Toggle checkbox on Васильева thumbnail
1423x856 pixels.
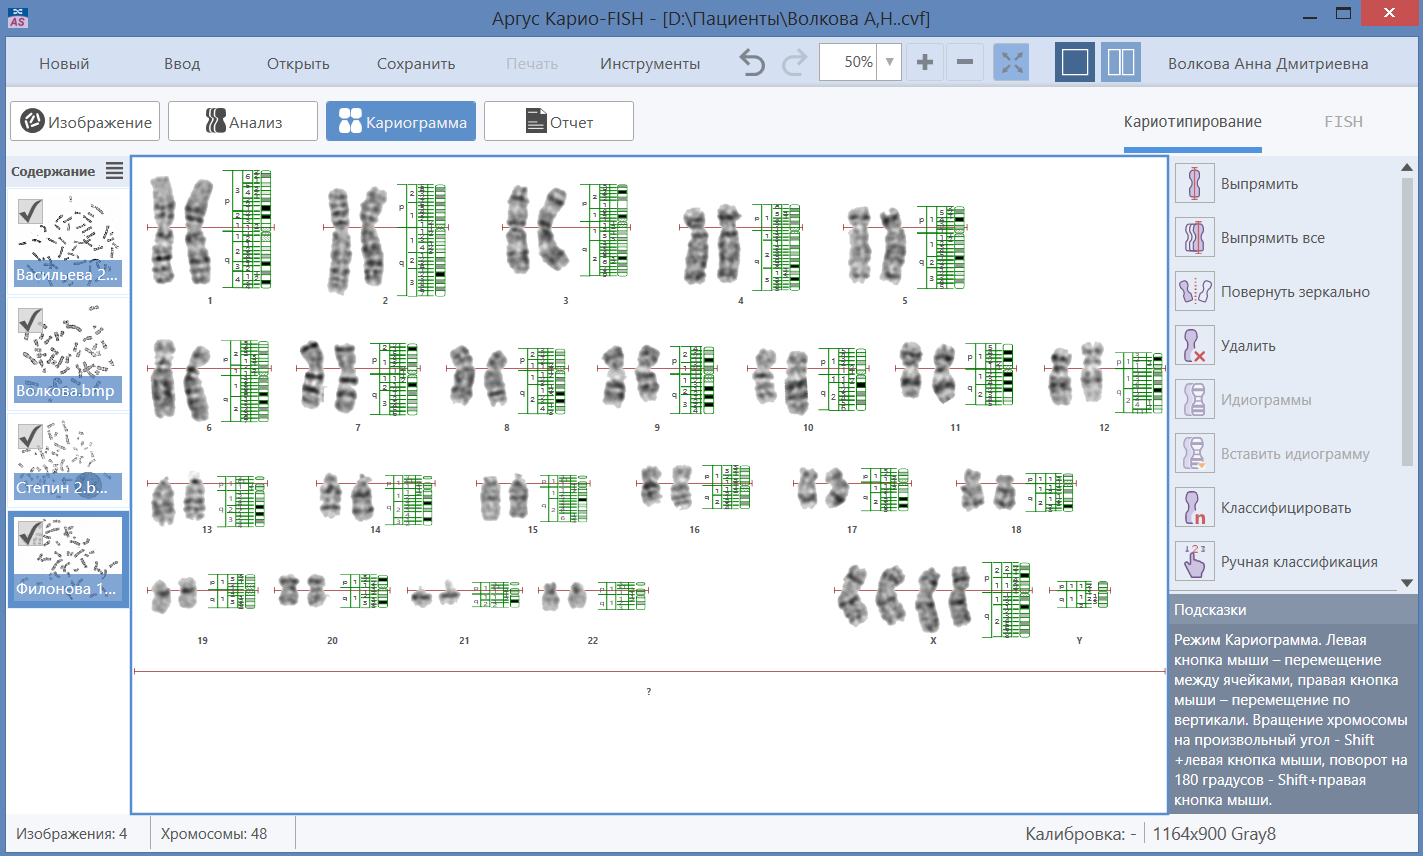[x=30, y=211]
